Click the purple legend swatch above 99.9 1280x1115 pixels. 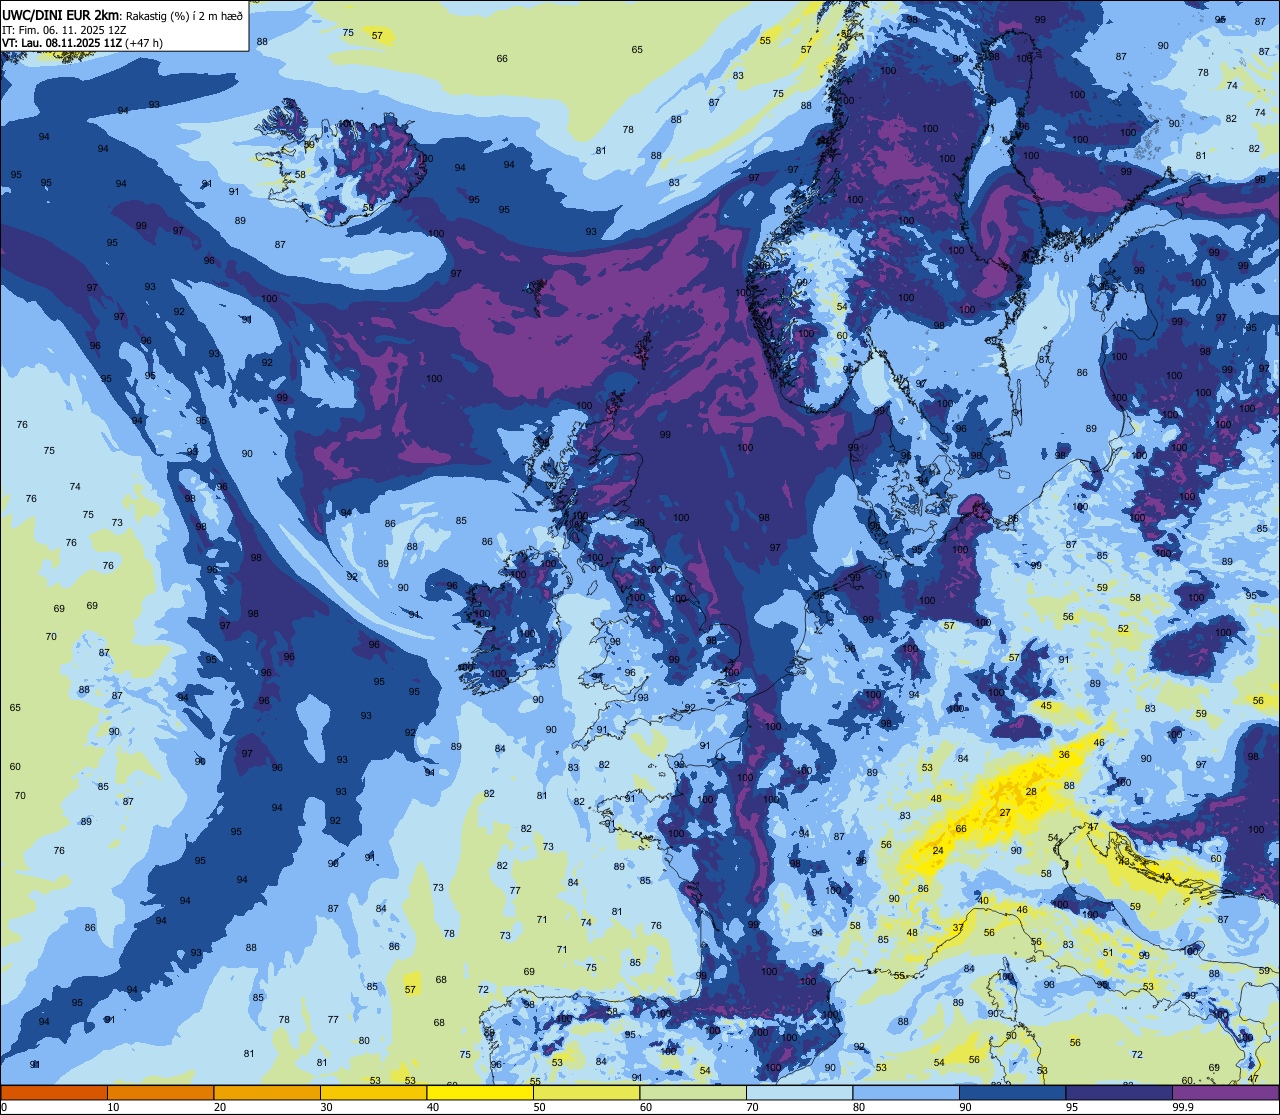pyautogui.click(x=1225, y=1092)
